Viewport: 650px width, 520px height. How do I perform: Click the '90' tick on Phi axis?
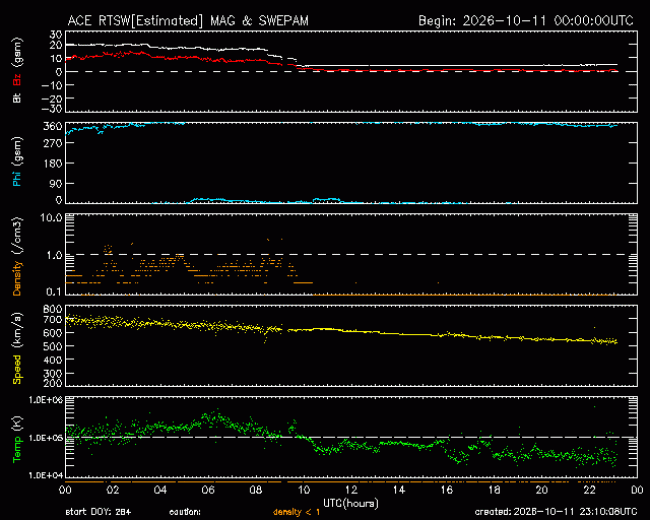click(56, 184)
